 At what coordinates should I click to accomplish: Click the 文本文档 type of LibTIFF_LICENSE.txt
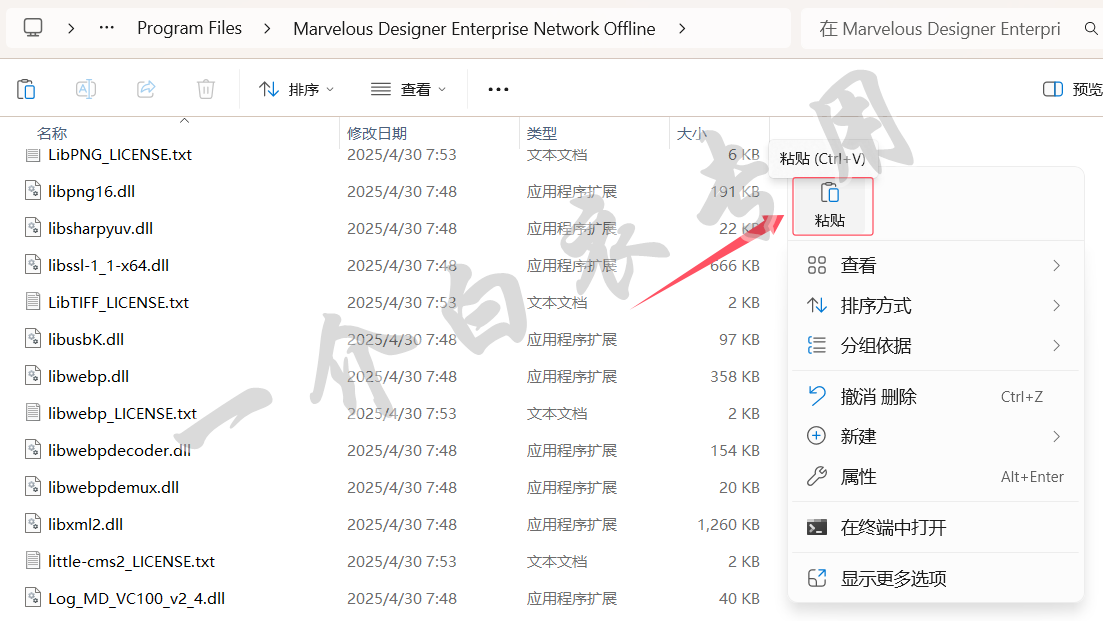557,302
